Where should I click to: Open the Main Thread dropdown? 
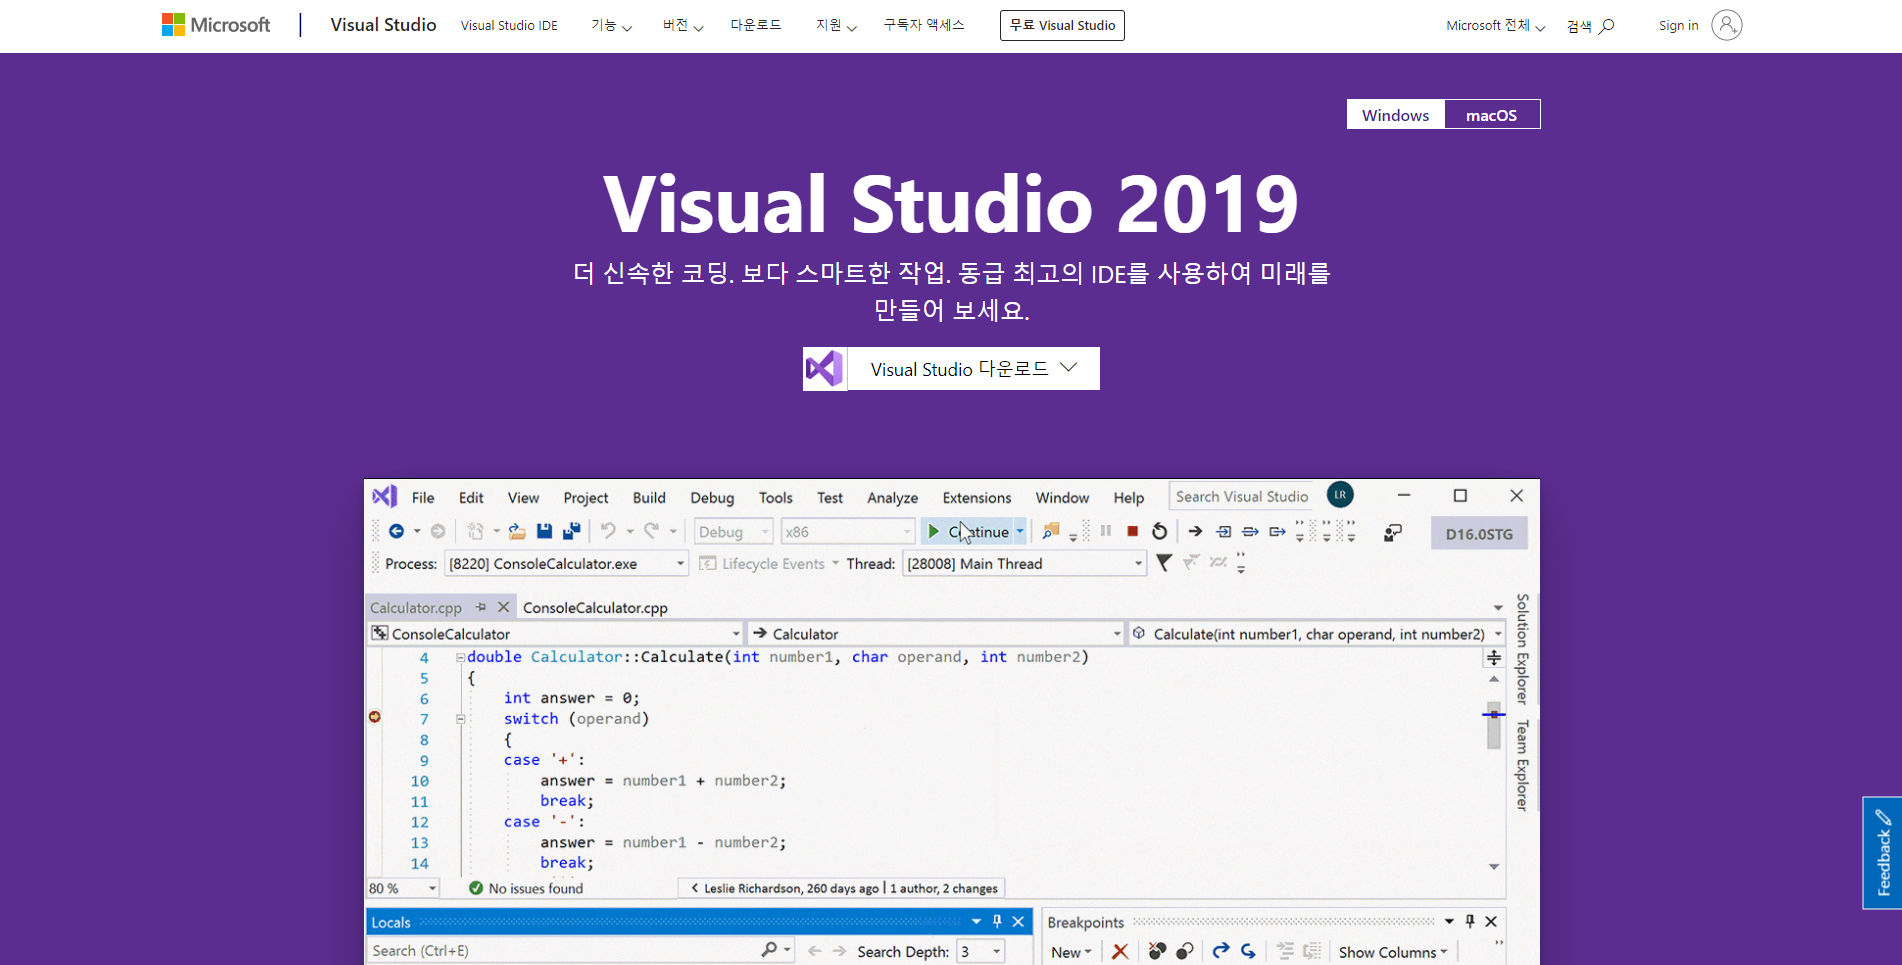point(1024,564)
